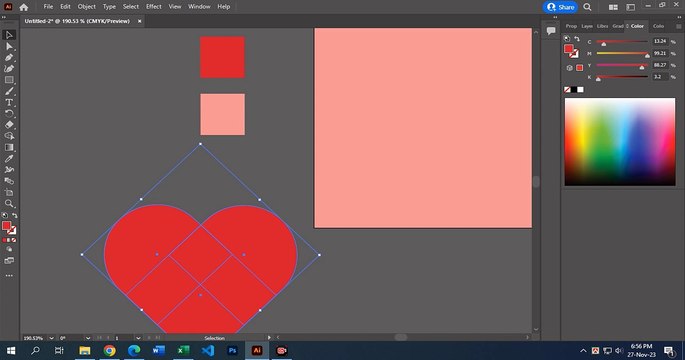Select the Artboard tool
This screenshot has width=685, height=360.
pyautogui.click(x=9, y=193)
